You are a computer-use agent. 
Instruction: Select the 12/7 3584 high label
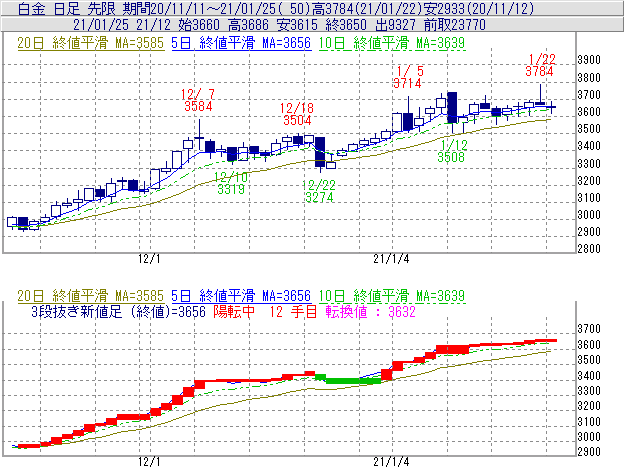pos(198,100)
